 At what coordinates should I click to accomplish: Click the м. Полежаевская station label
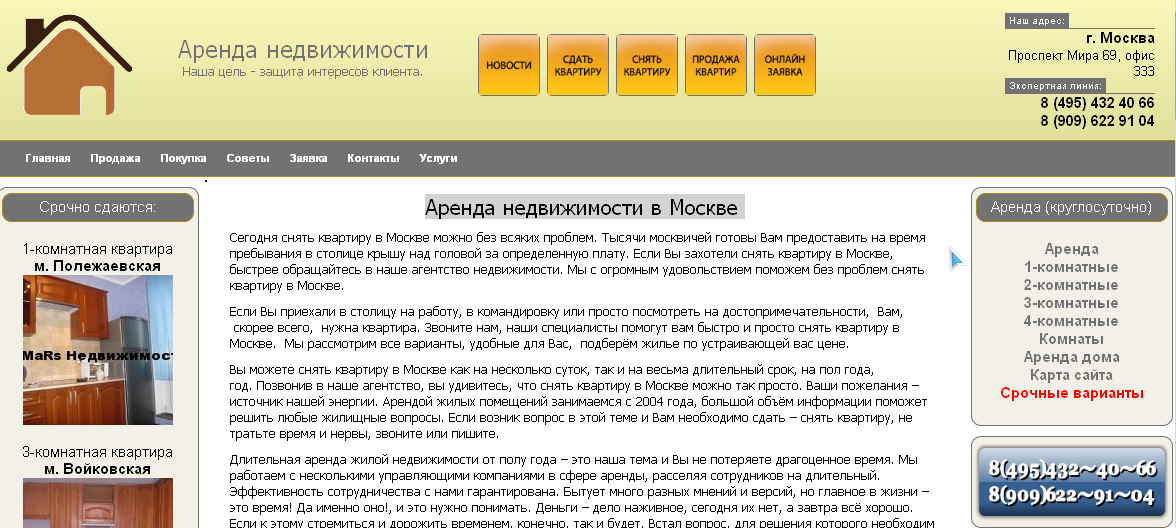[x=98, y=266]
